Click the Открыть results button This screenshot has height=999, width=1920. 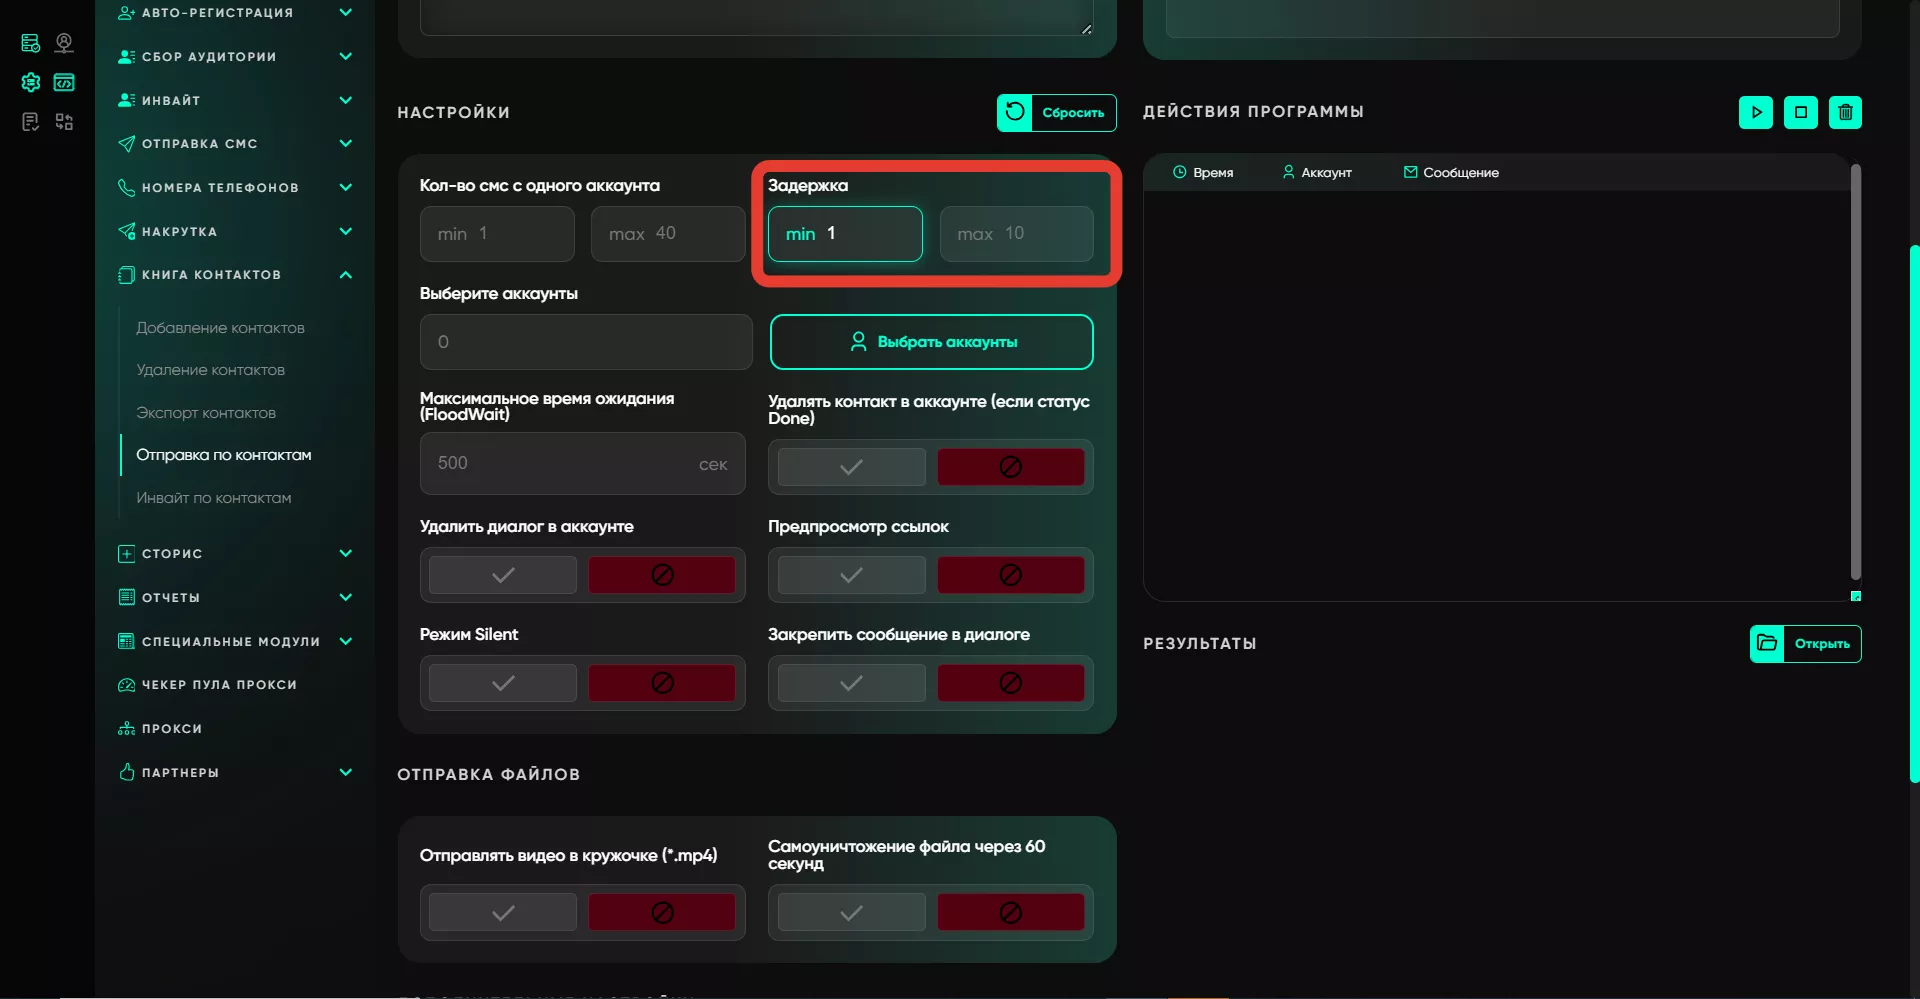[1805, 644]
